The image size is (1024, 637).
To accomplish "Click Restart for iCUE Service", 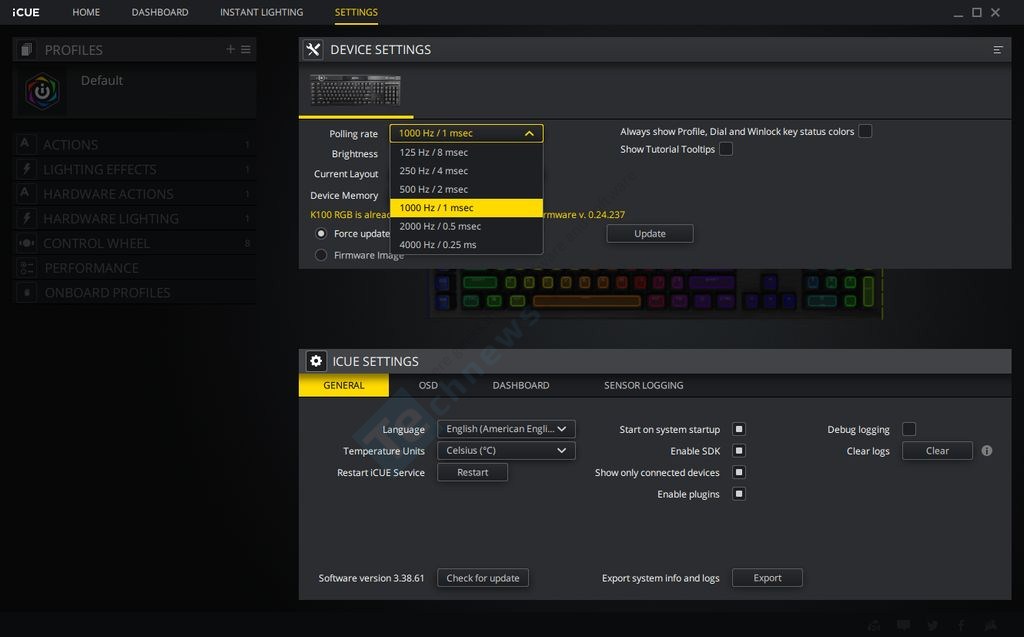I will coord(472,472).
